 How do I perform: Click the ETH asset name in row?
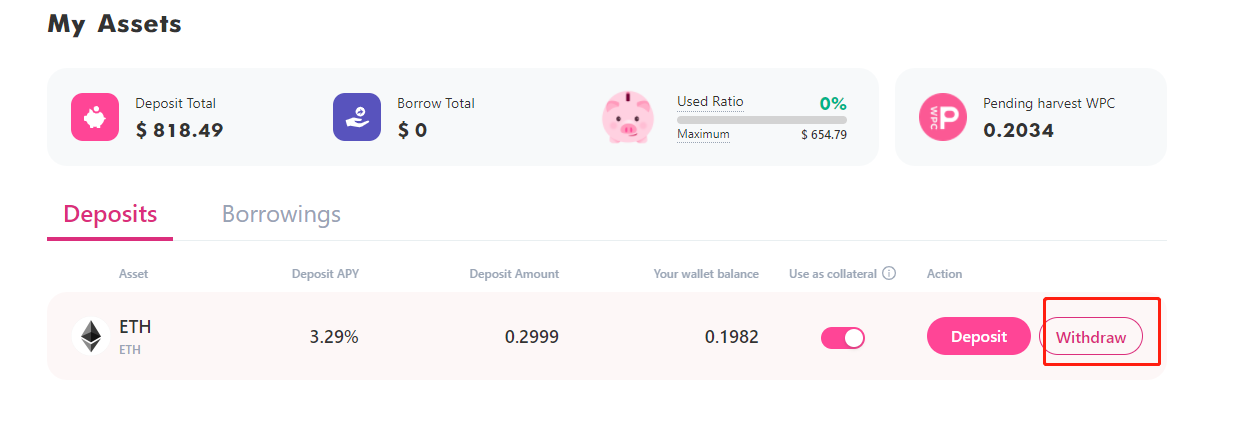135,327
